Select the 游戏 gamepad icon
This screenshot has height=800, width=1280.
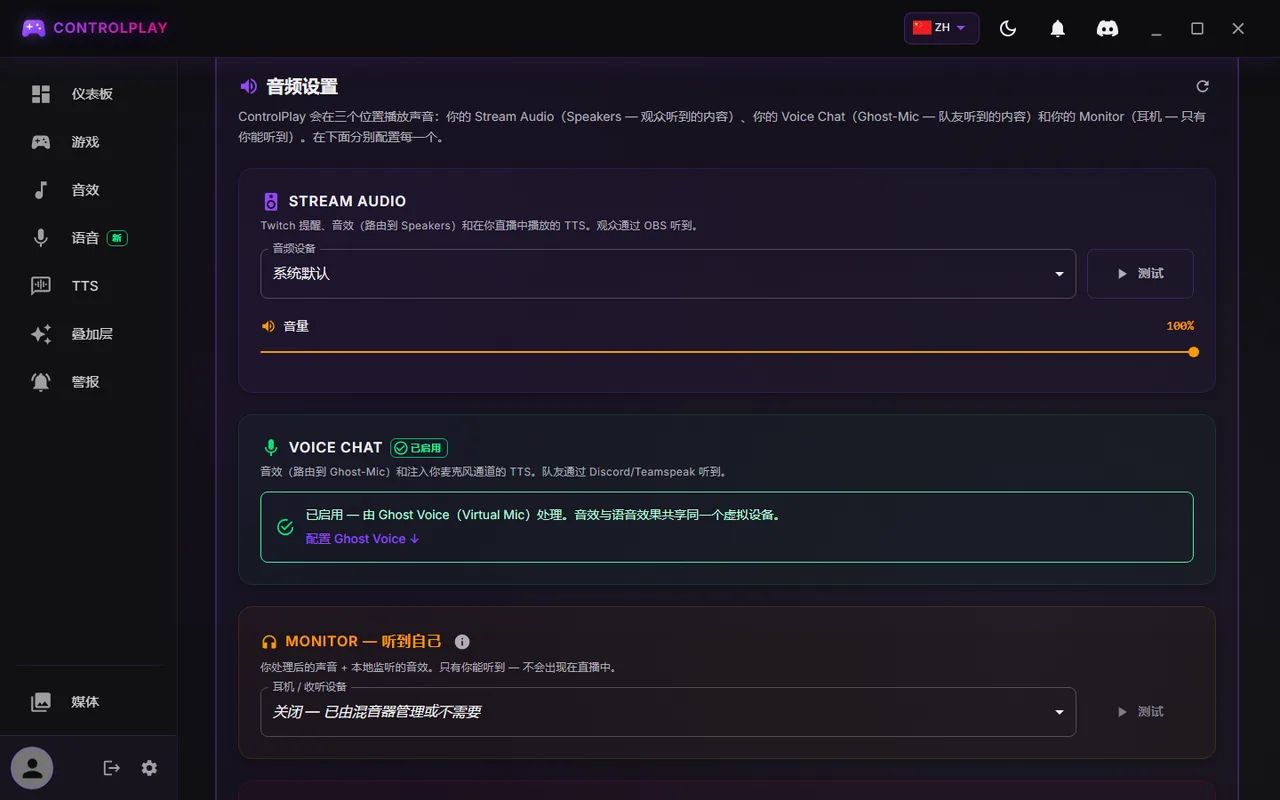(x=41, y=142)
